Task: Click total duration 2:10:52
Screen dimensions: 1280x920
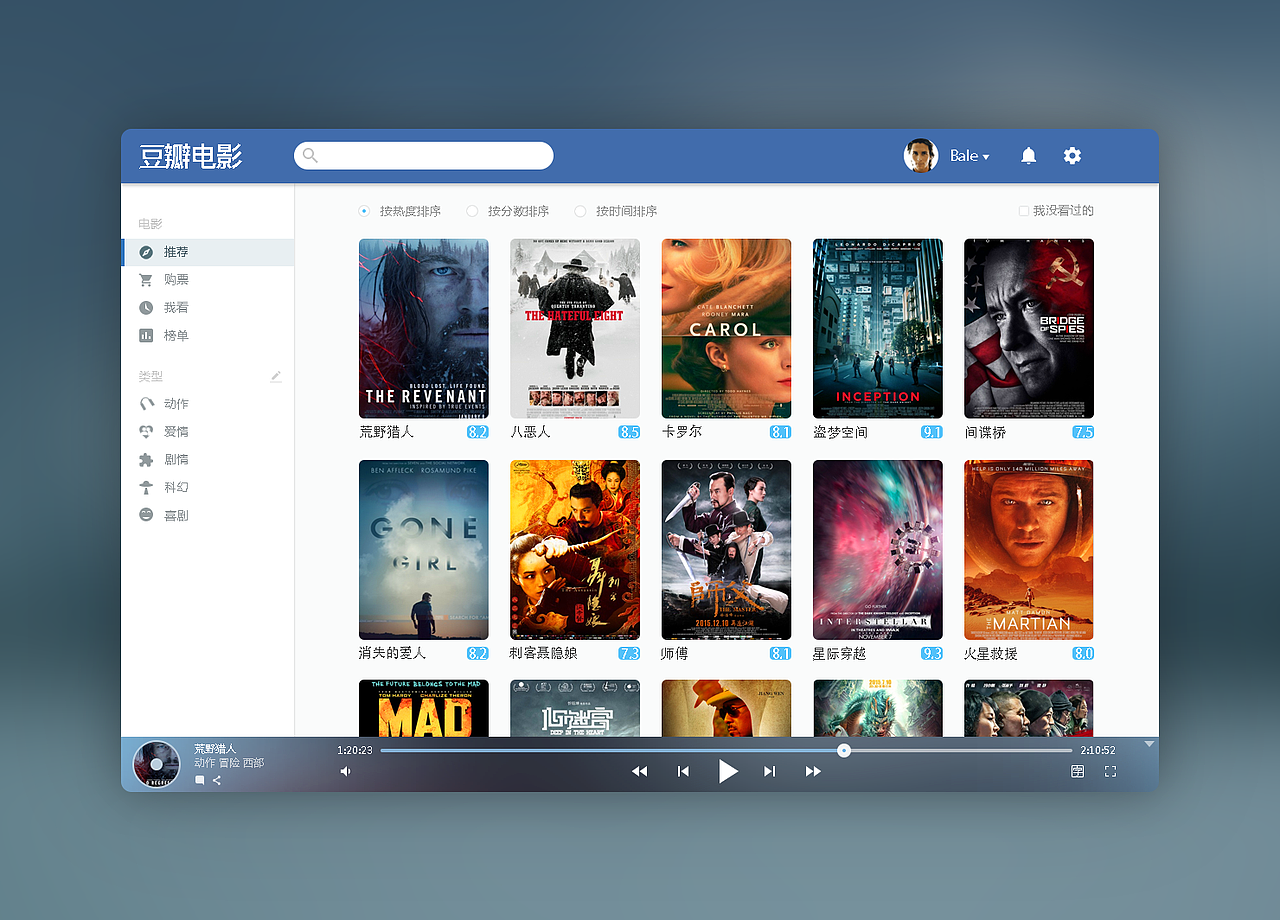Action: (1098, 750)
